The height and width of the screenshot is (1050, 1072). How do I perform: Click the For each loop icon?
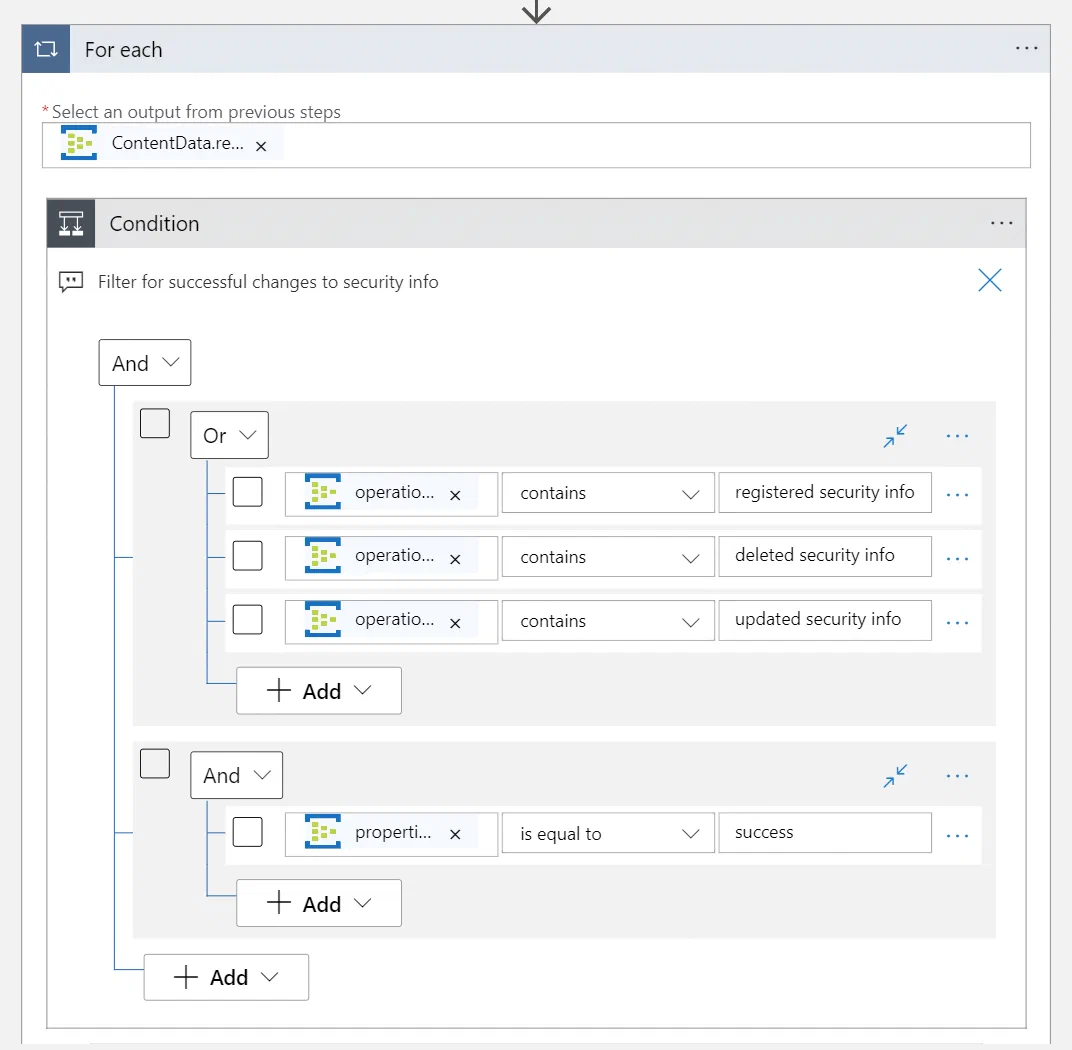click(x=46, y=49)
